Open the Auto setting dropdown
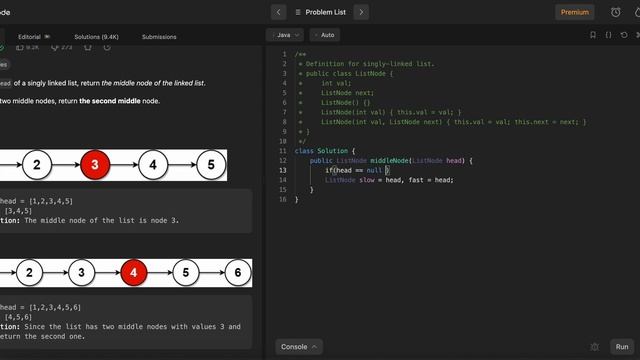640x360 pixels. tap(325, 35)
